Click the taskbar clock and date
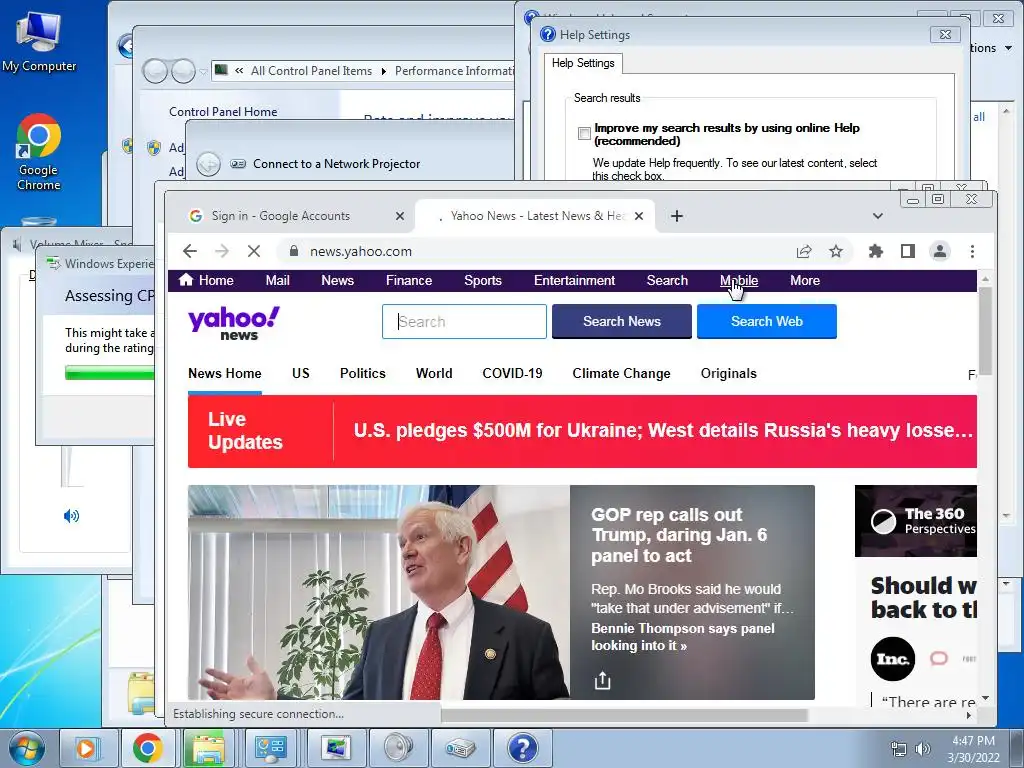 click(973, 749)
